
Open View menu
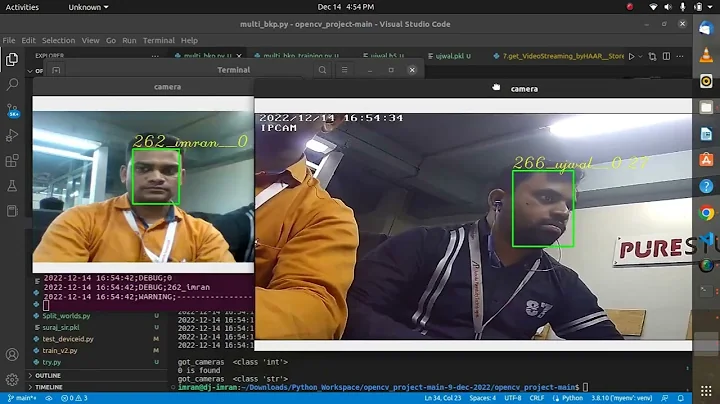point(90,40)
